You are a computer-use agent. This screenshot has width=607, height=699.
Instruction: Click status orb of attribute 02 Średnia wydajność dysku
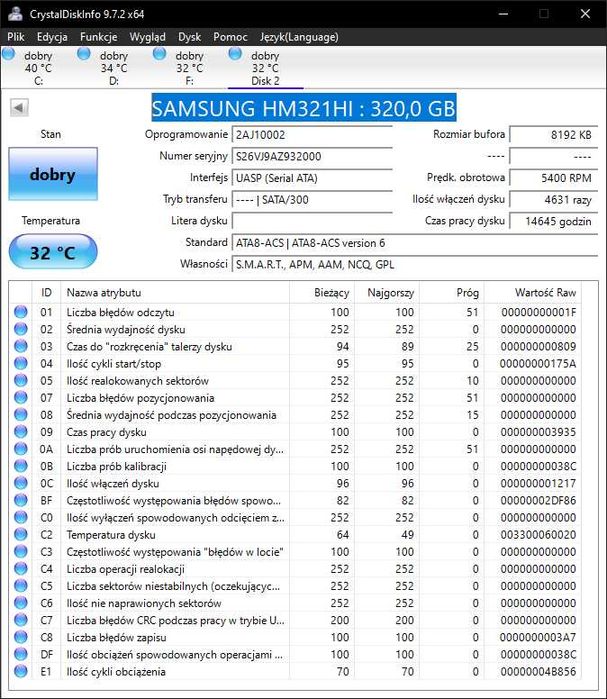(21, 329)
